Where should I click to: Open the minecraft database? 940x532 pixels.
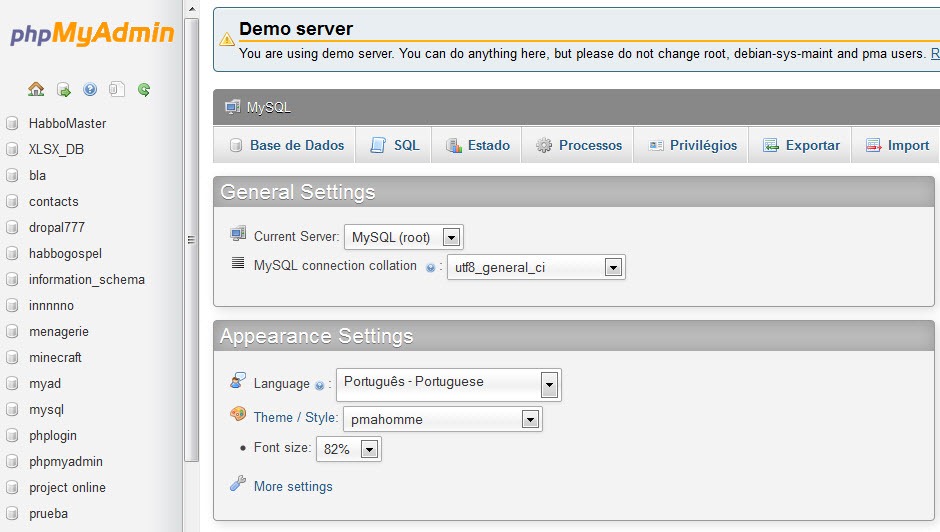click(55, 357)
